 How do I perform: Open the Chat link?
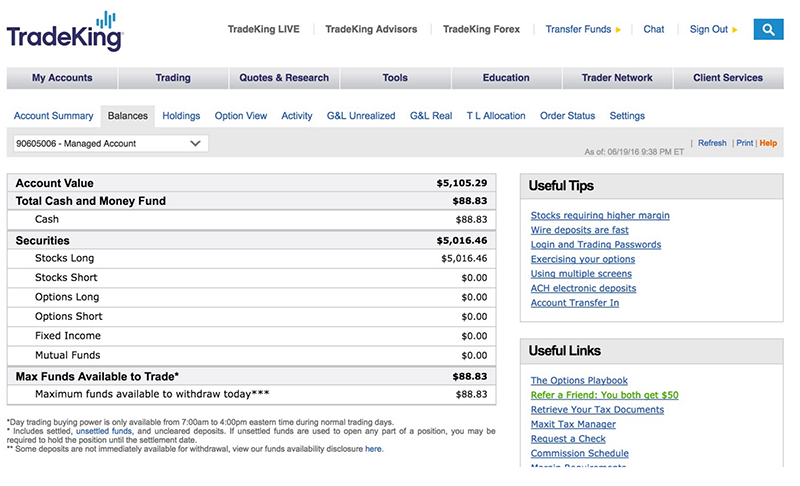pyautogui.click(x=654, y=30)
